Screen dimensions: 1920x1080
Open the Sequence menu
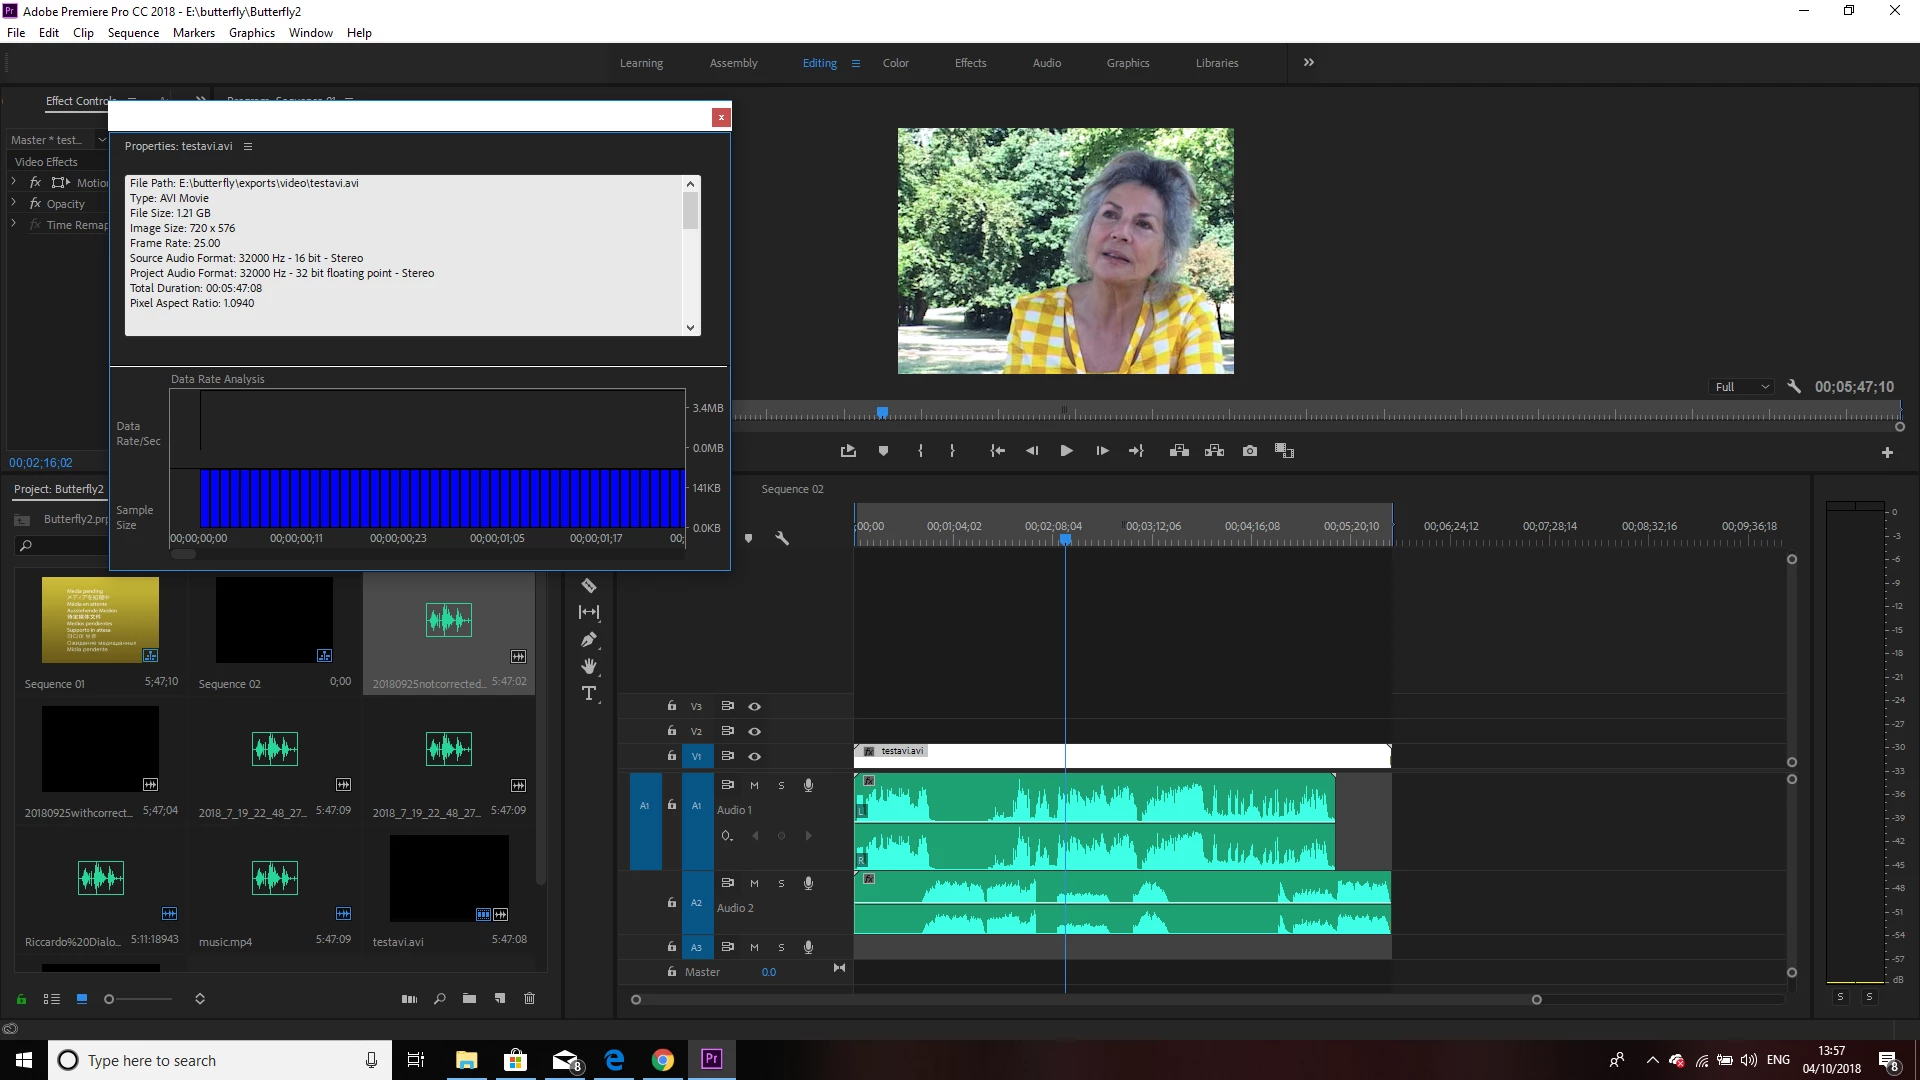133,33
